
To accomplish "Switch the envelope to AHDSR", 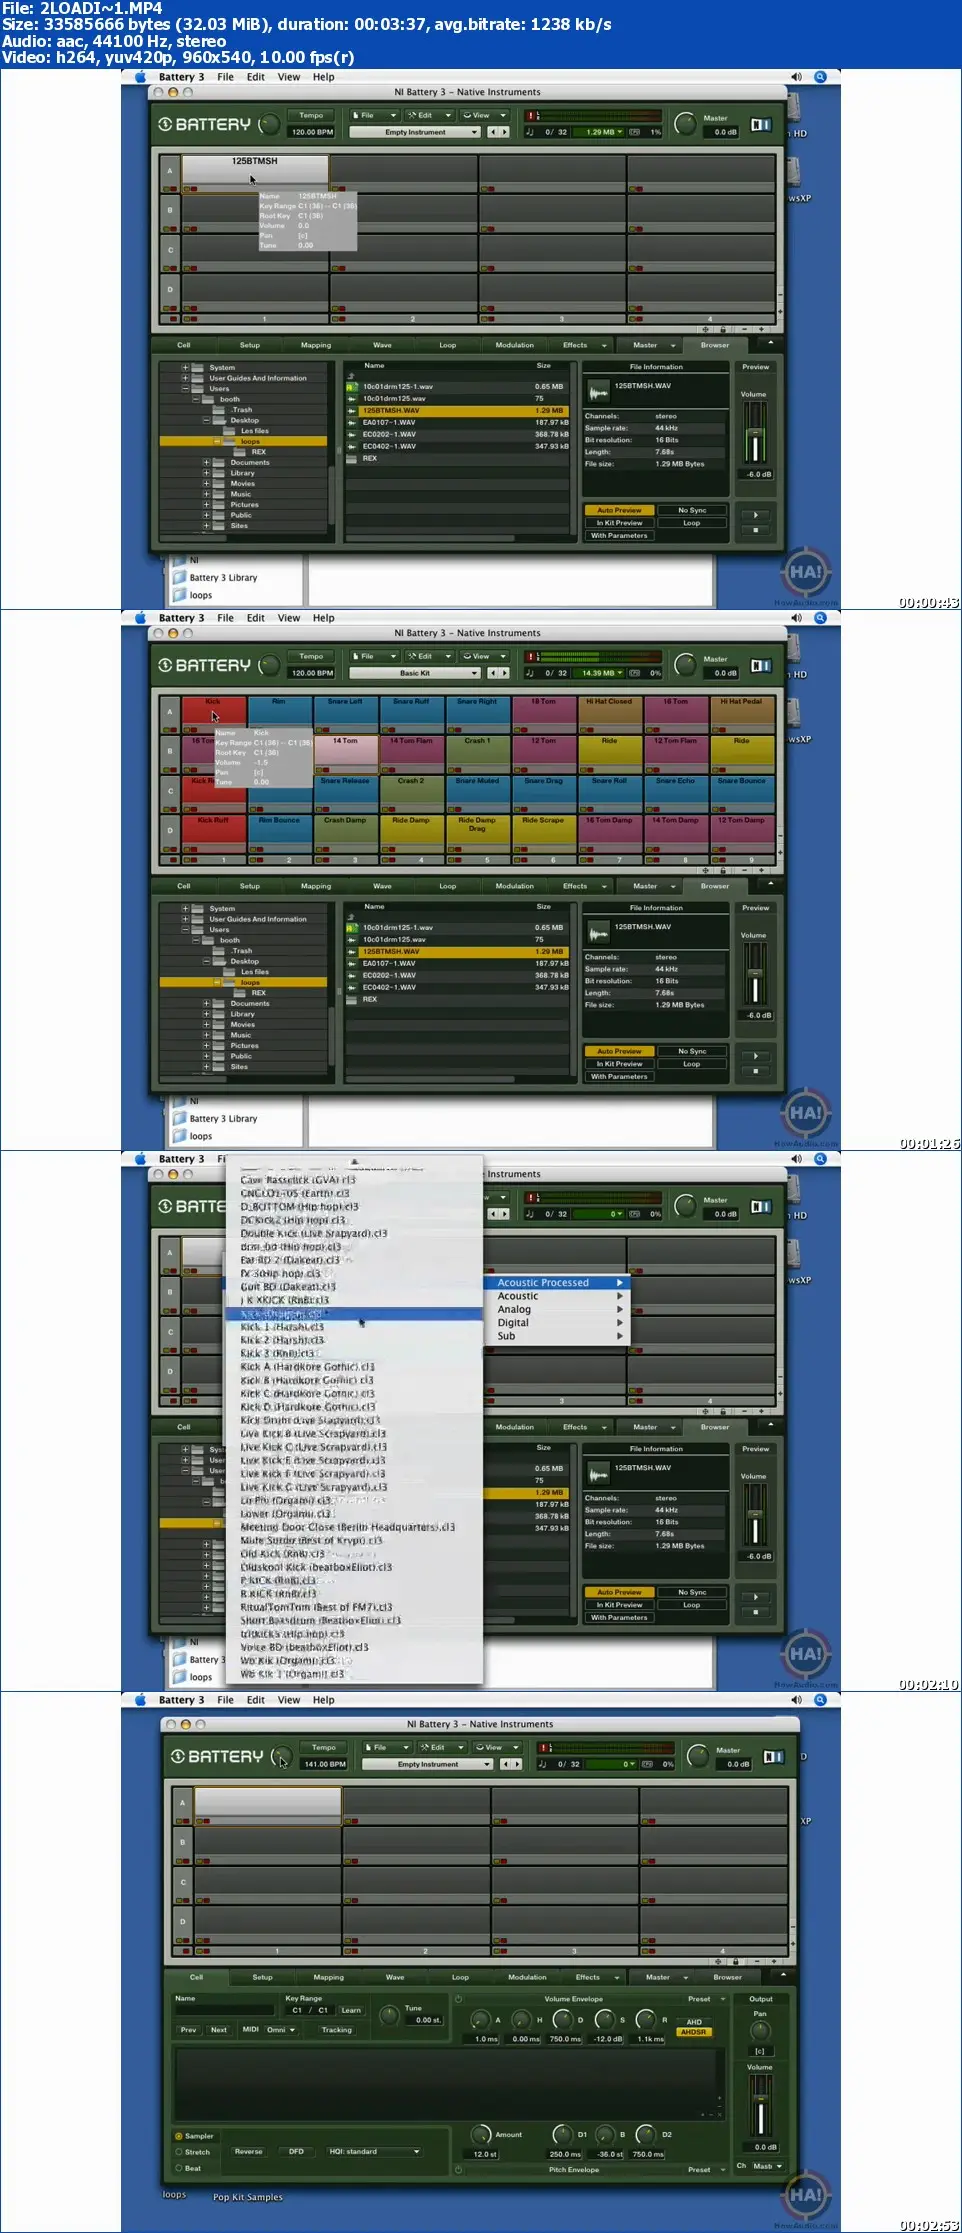I will point(694,2032).
